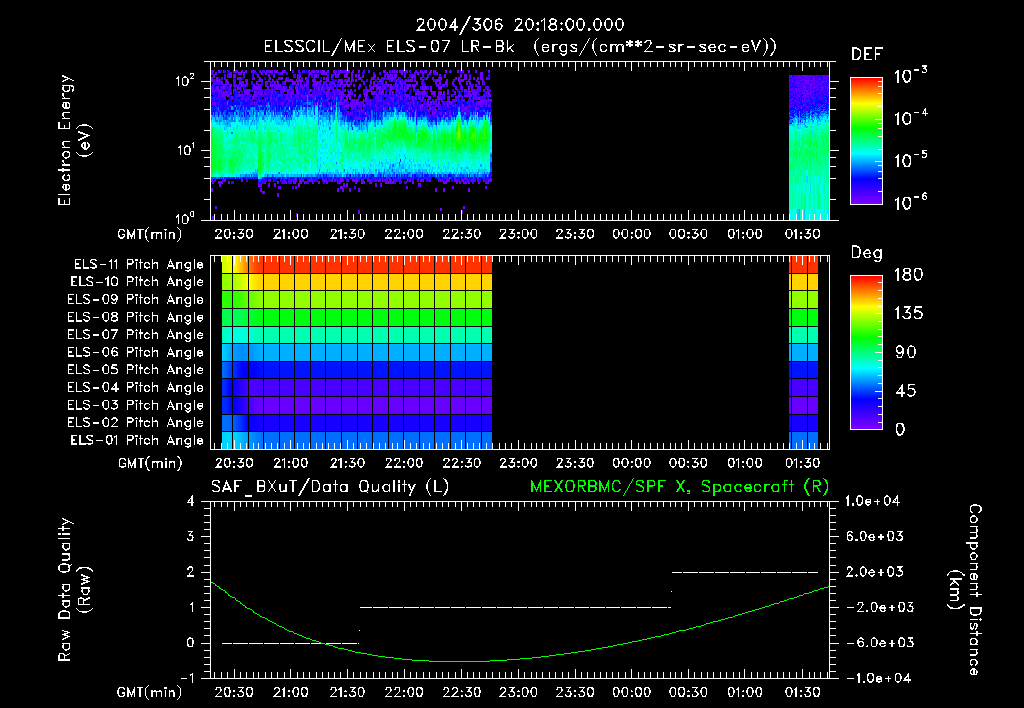Click the ELS-10 Pitch Angle row label
The image size is (1024, 708).
(137, 282)
